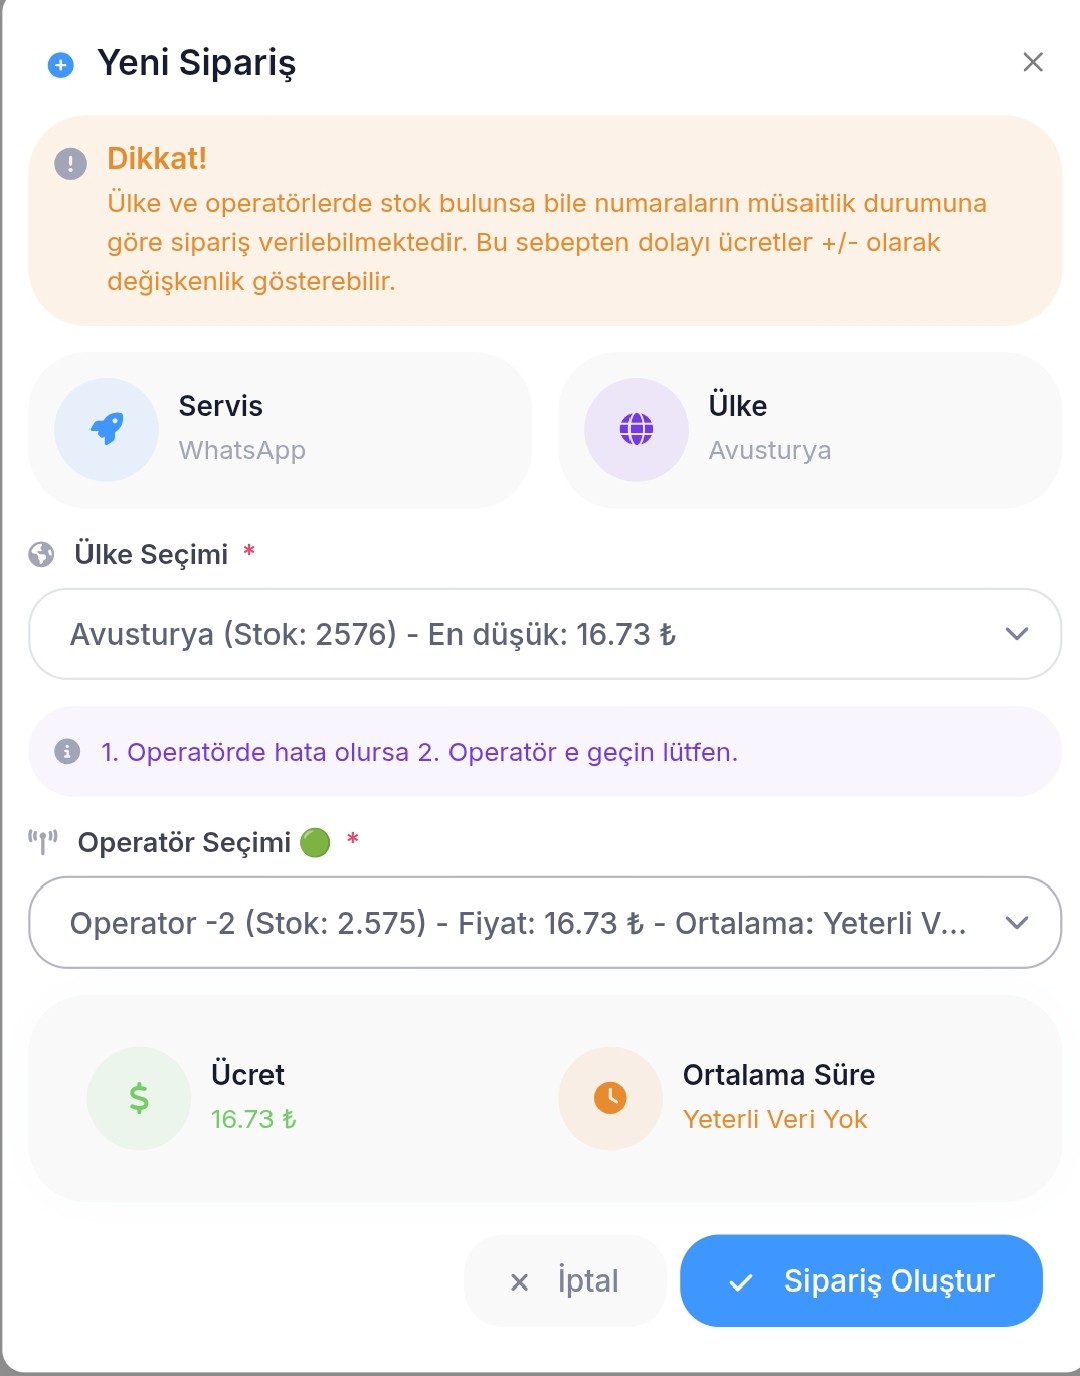This screenshot has height=1376, width=1080.
Task: Expand operator list via its chevron arrow
Action: pyautogui.click(x=1017, y=922)
